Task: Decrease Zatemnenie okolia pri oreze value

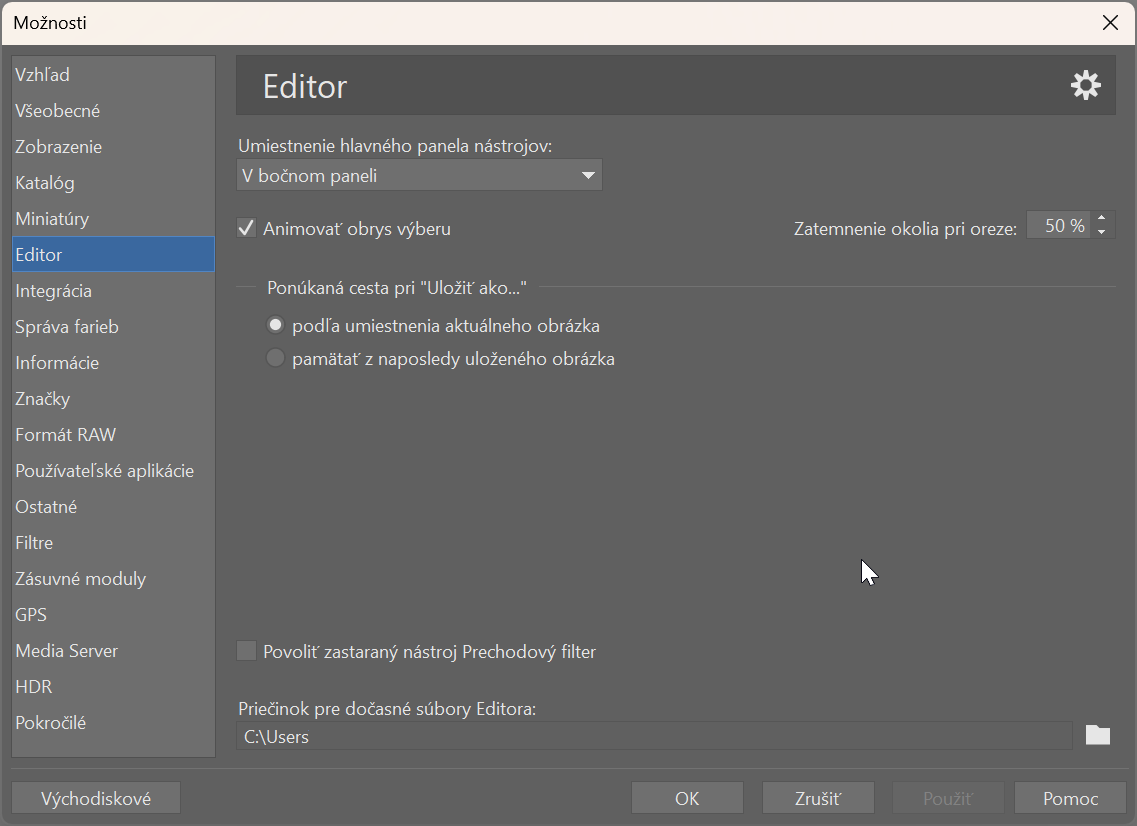Action: pos(1101,232)
